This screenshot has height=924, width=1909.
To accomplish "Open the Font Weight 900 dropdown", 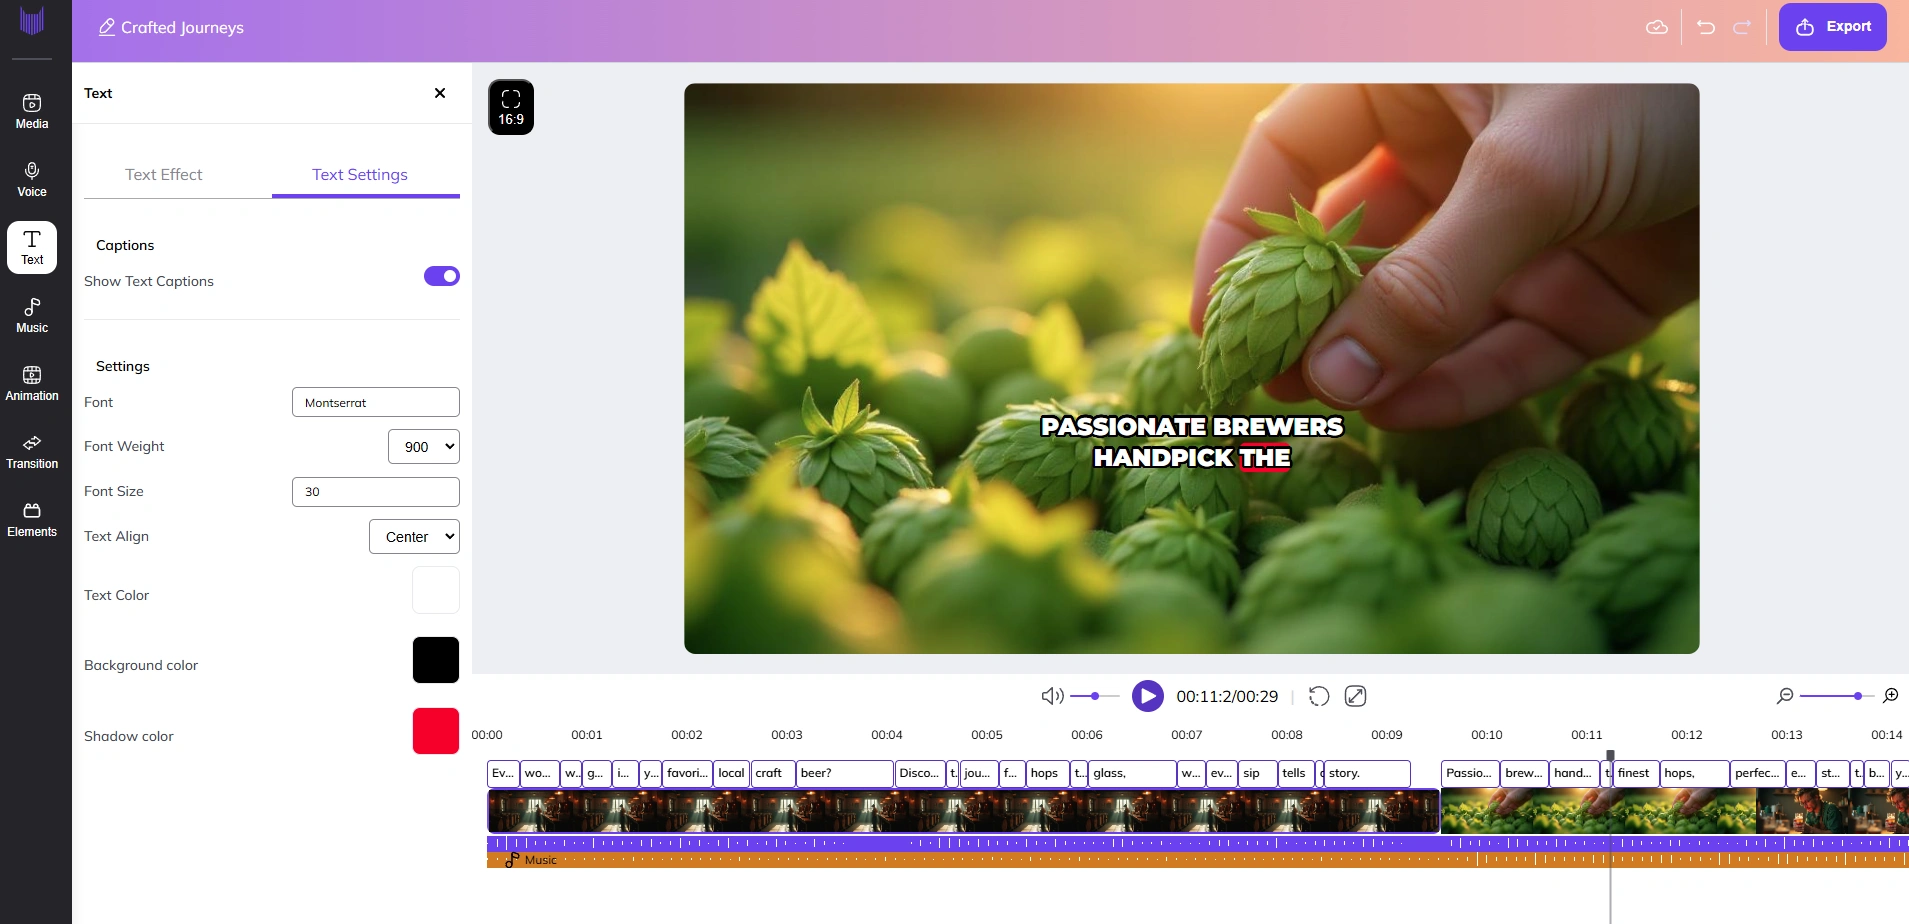I will click(424, 447).
